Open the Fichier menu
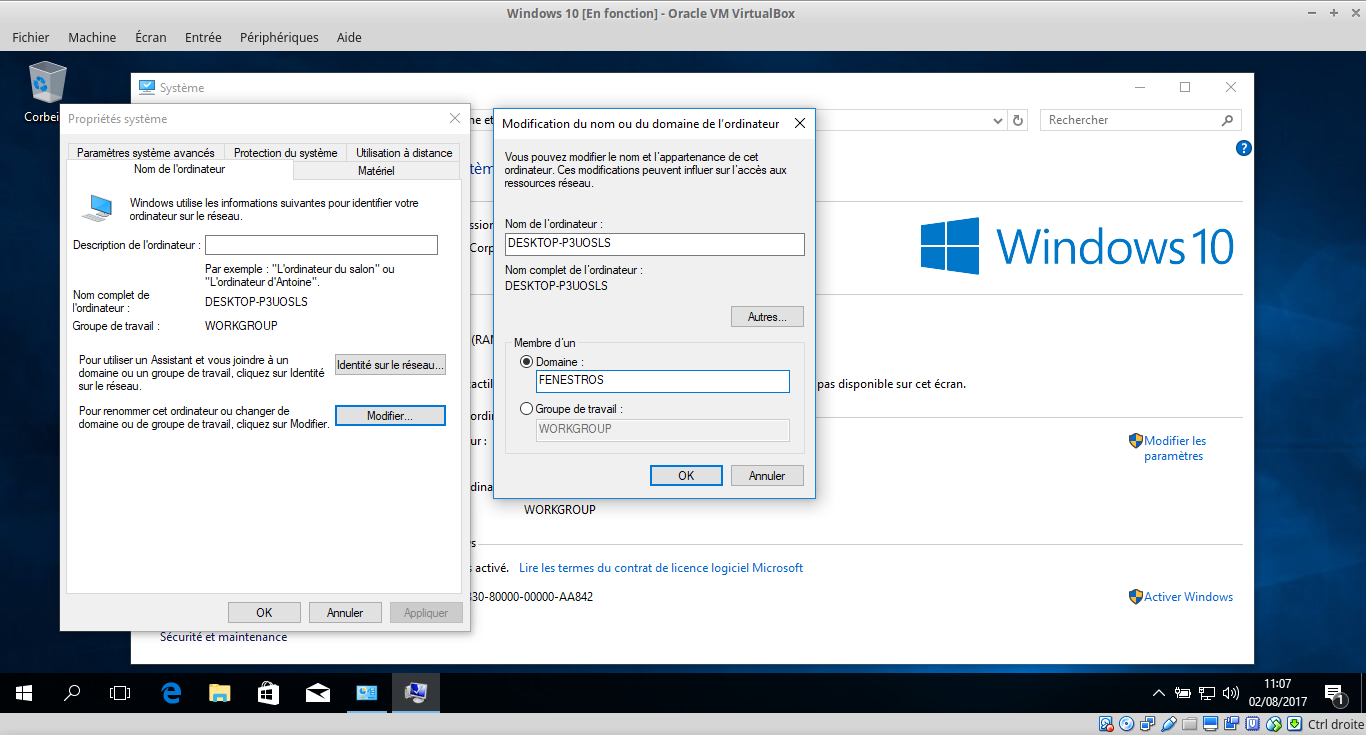 (31, 37)
